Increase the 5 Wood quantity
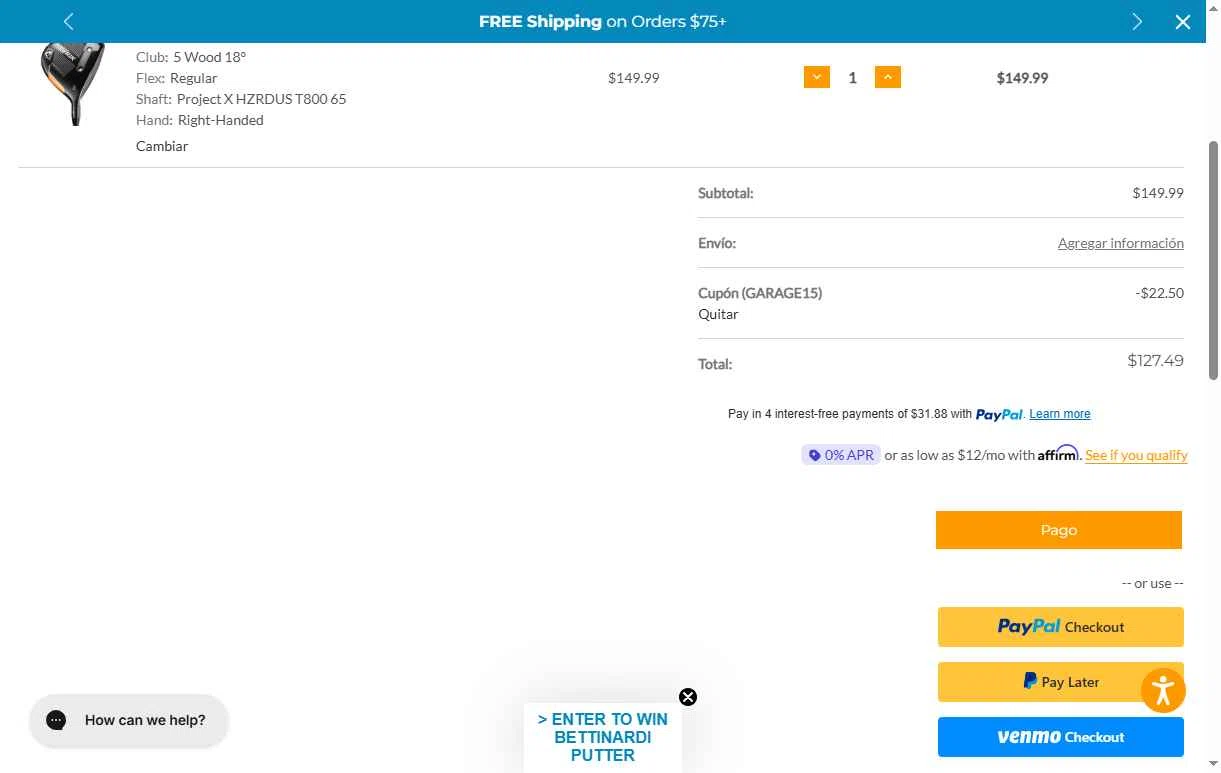The height and width of the screenshot is (773, 1221). 888,77
